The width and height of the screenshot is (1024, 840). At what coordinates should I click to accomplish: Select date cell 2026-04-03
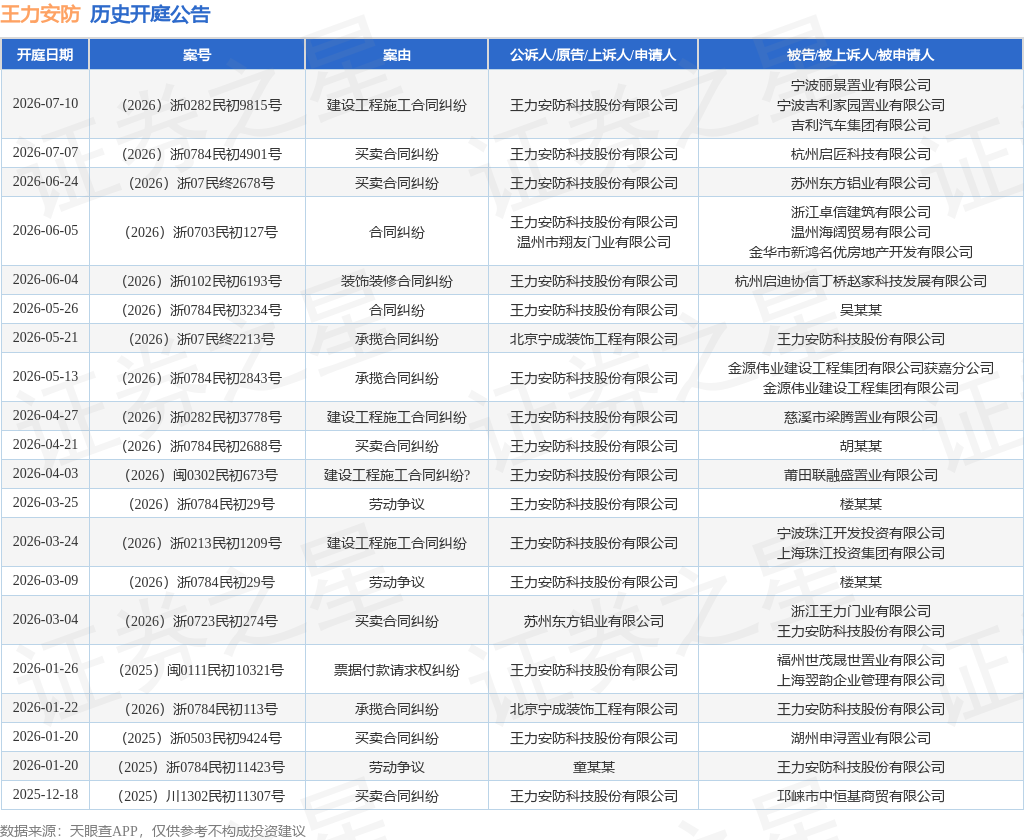[45, 474]
